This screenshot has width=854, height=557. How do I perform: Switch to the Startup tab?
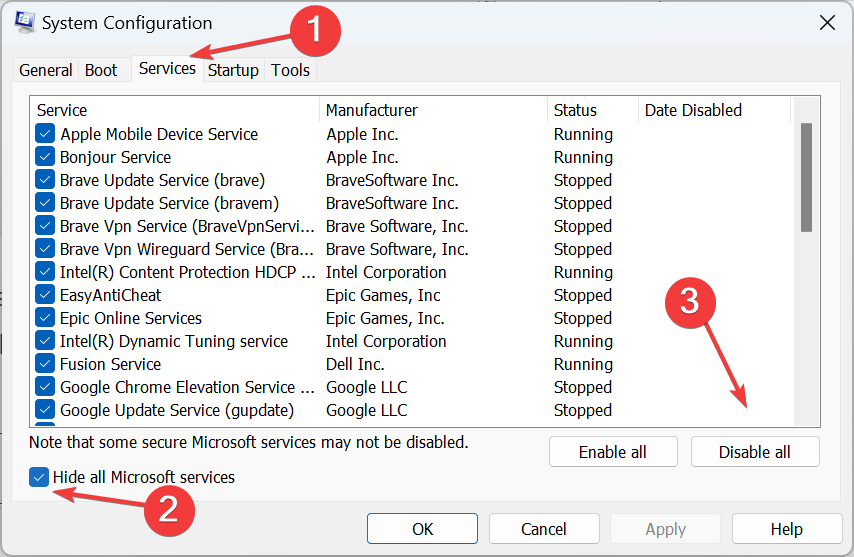(x=233, y=70)
